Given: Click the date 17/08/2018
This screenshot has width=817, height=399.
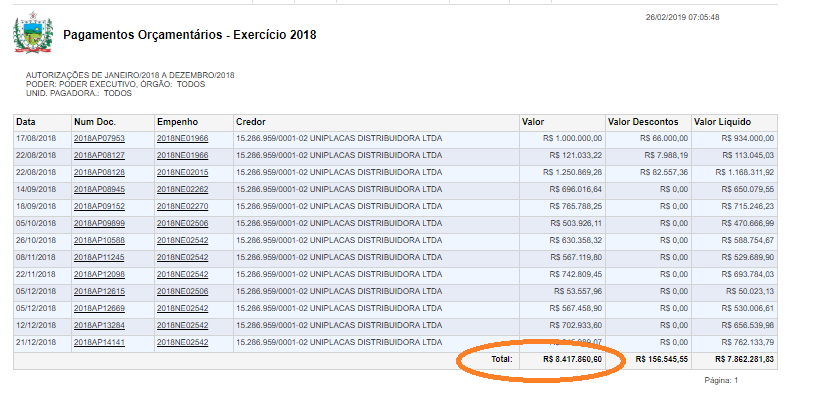Looking at the screenshot, I should point(36,139).
